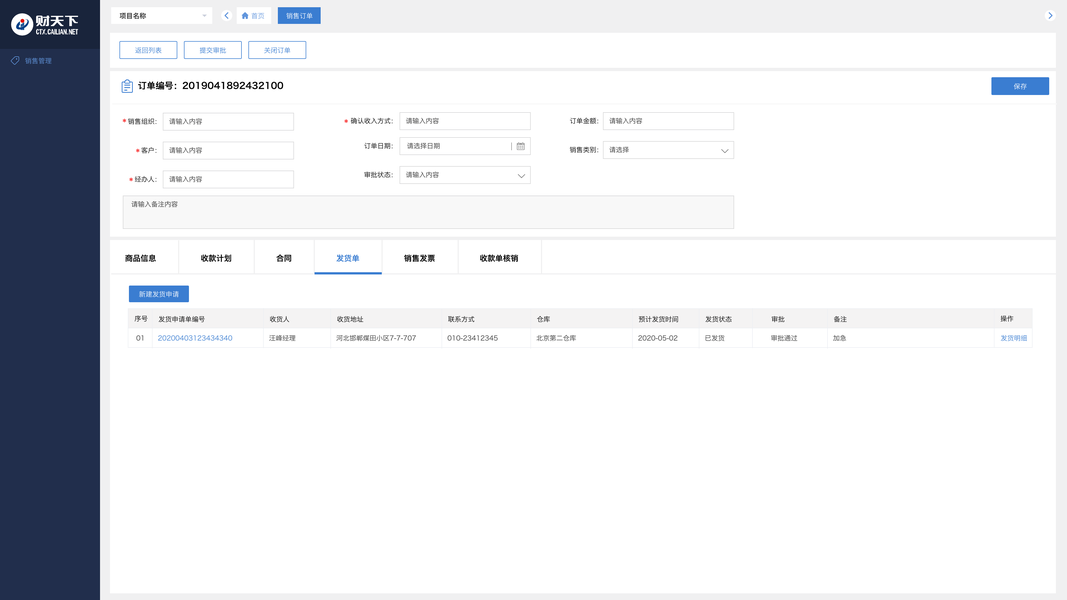Viewport: 1067px width, 600px height.
Task: Open the 收款单核销 tab
Action: click(499, 258)
